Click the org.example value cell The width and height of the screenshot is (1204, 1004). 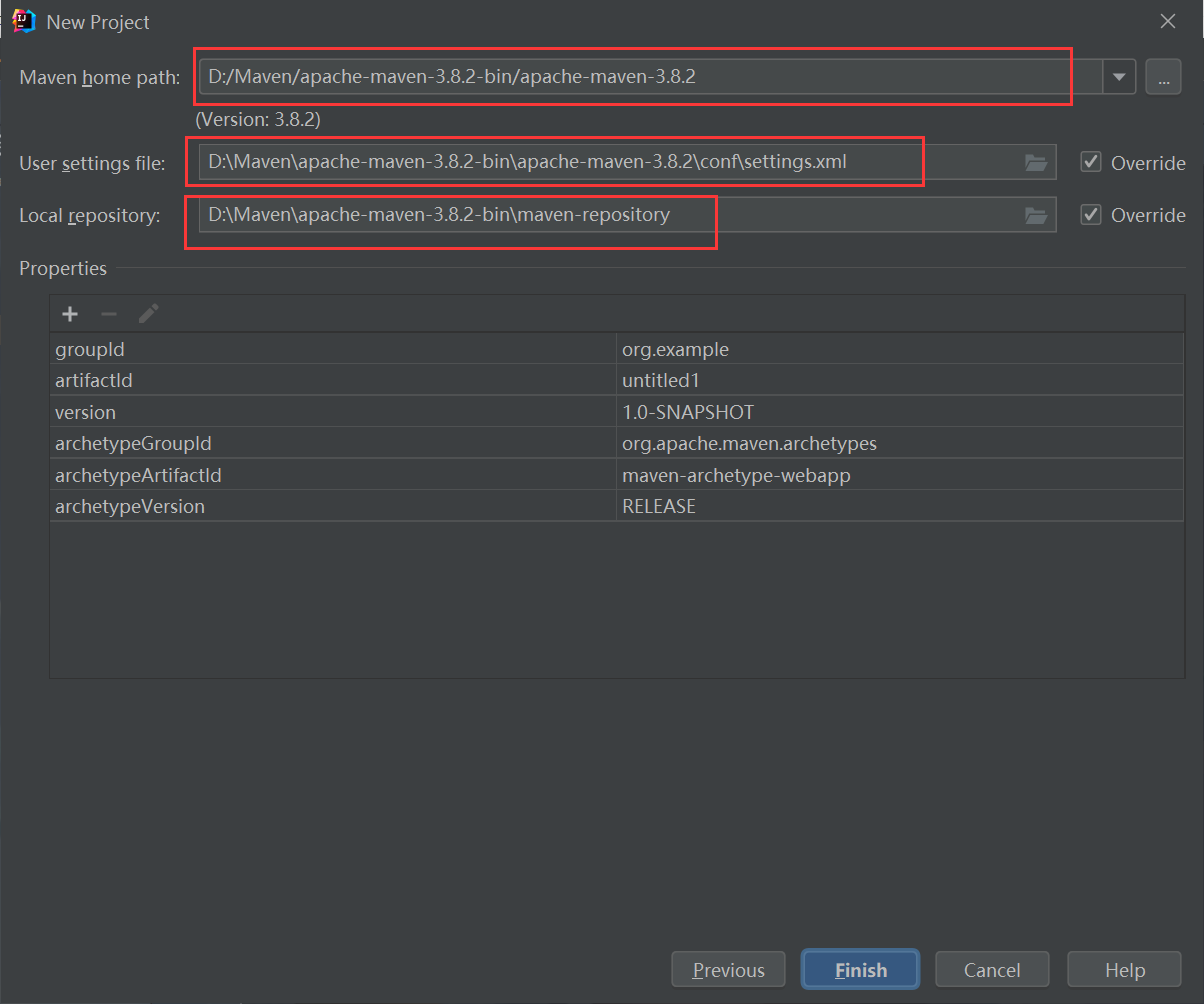[x=900, y=349]
